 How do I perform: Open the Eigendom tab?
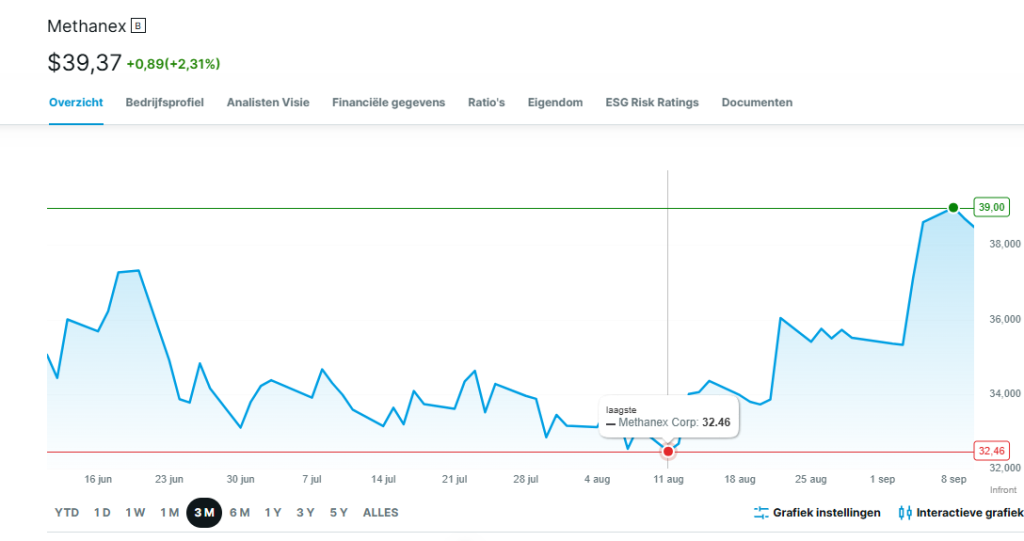[x=555, y=102]
